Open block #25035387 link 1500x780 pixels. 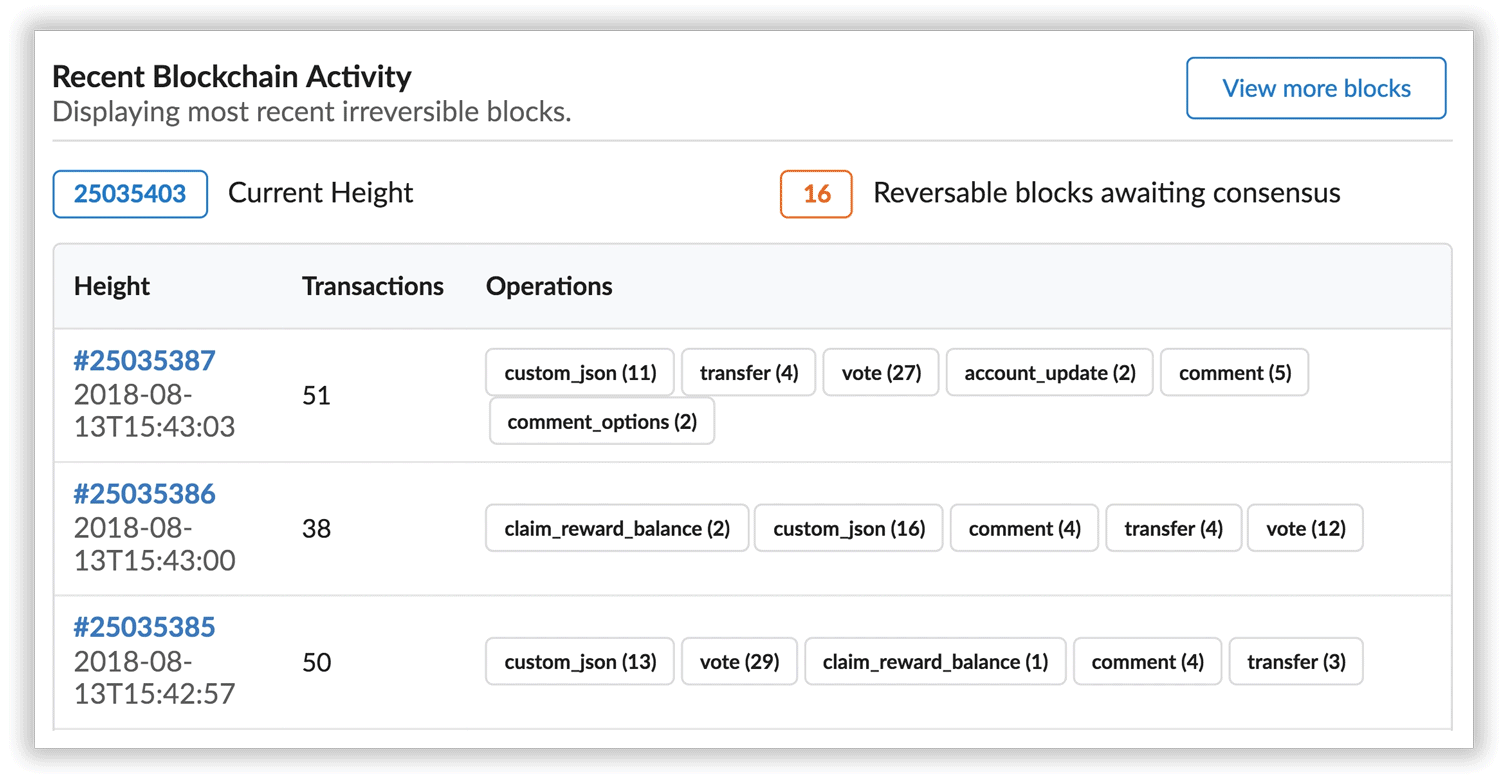(145, 360)
